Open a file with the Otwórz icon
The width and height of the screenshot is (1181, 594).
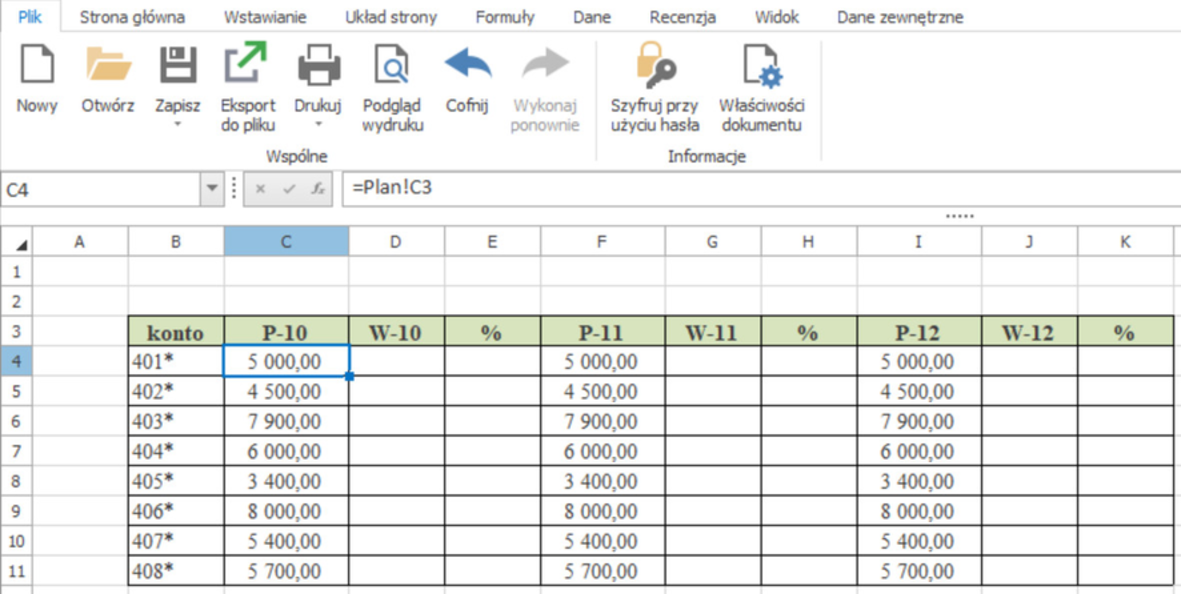pos(108,67)
